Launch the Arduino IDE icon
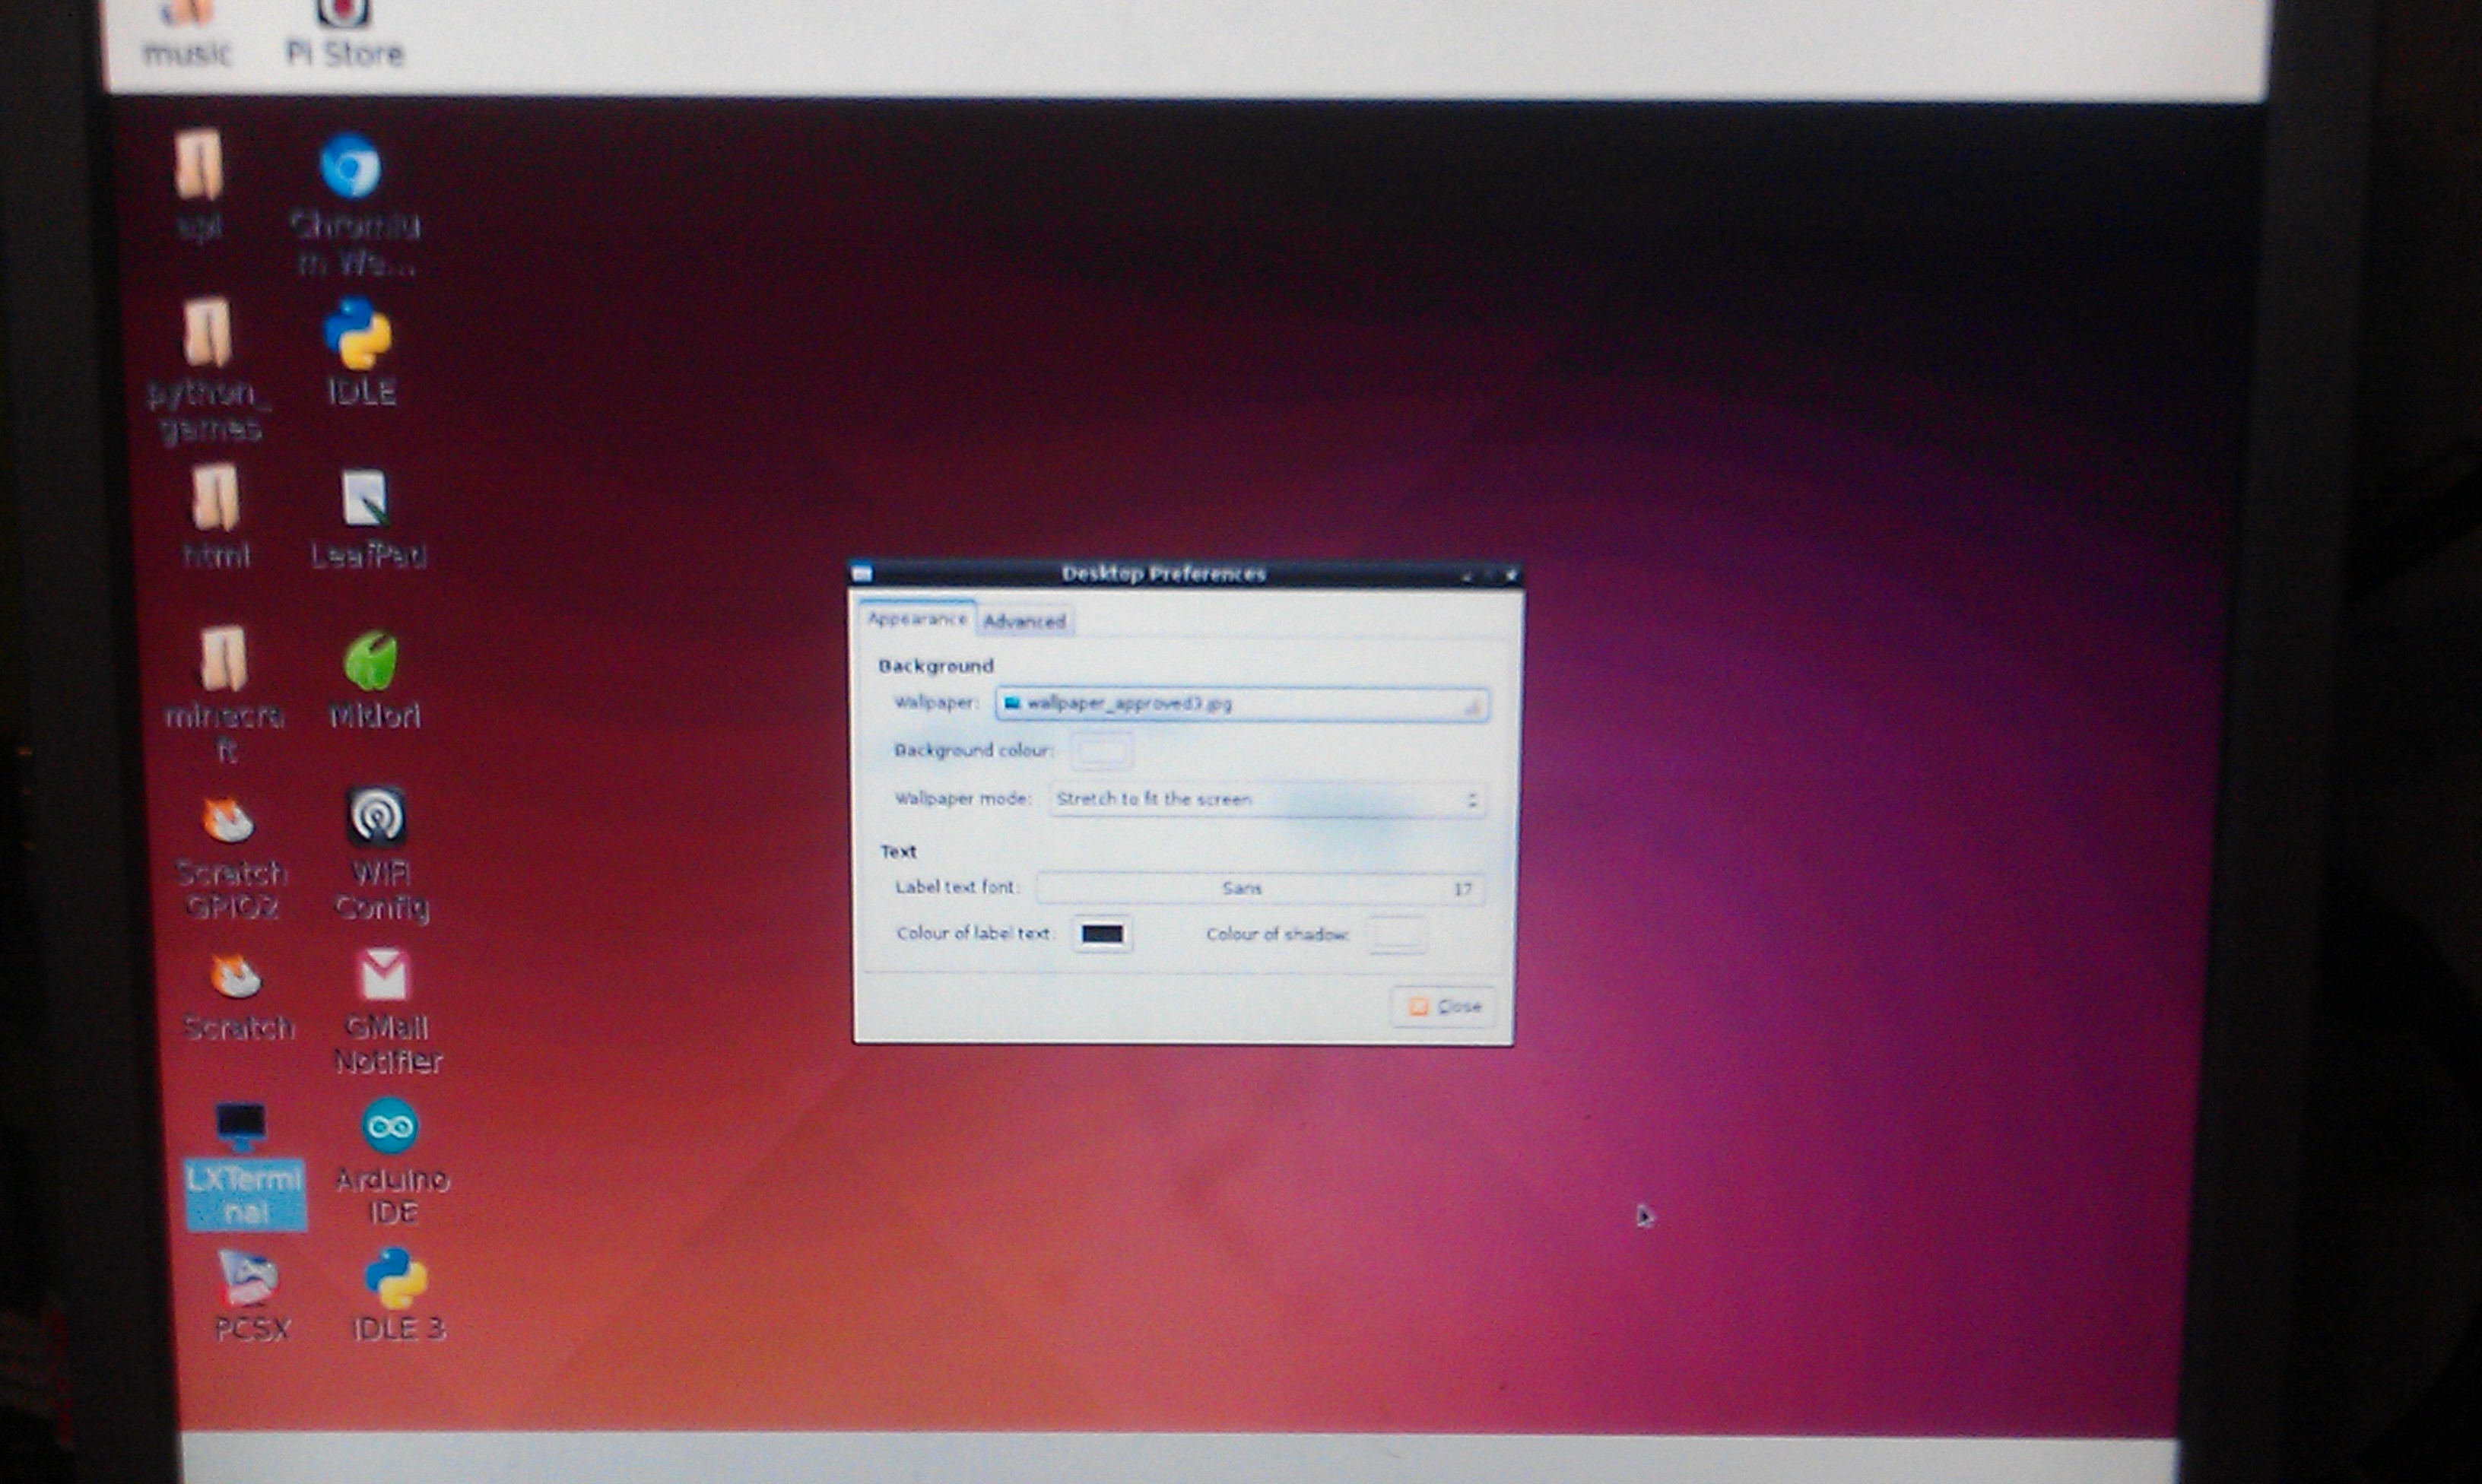This screenshot has height=1484, width=2482. [x=390, y=1127]
